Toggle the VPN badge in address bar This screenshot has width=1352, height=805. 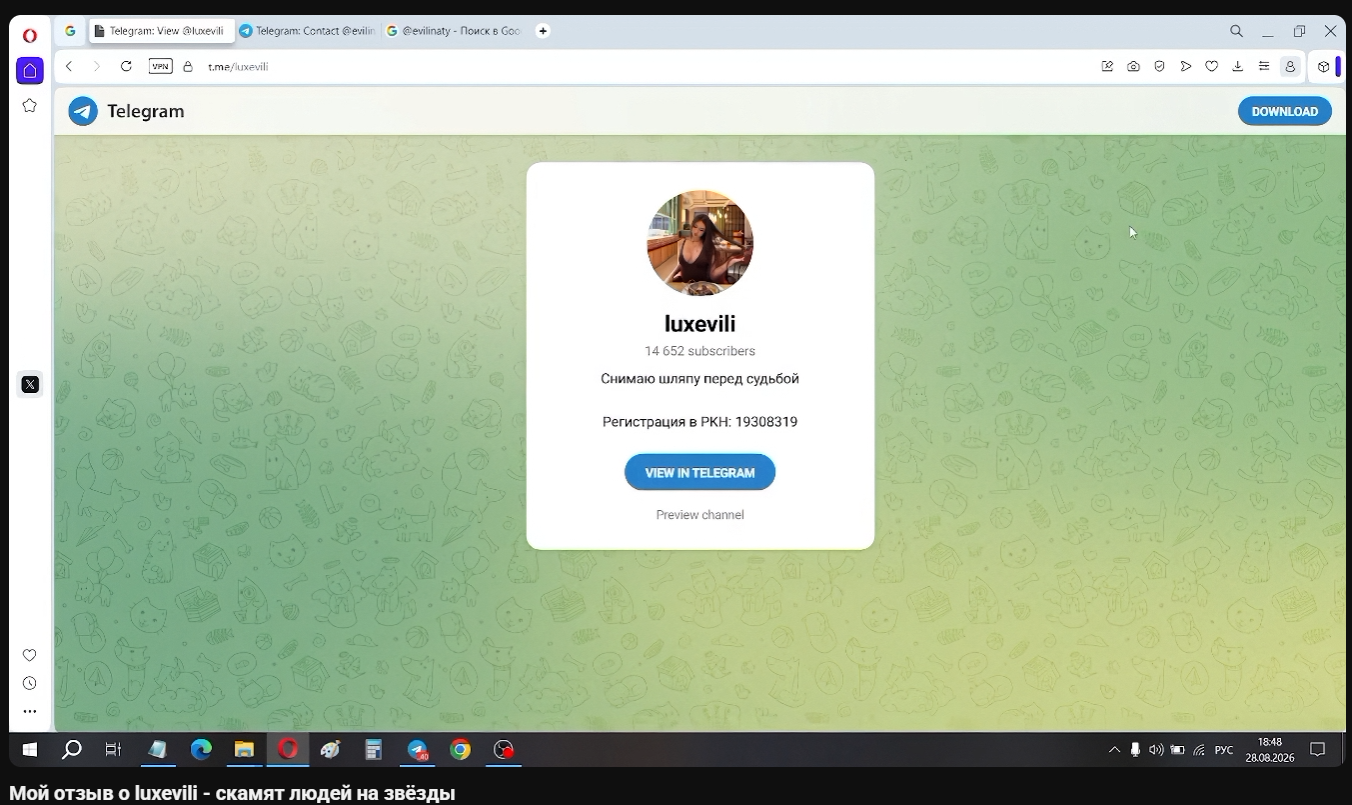pyautogui.click(x=160, y=66)
